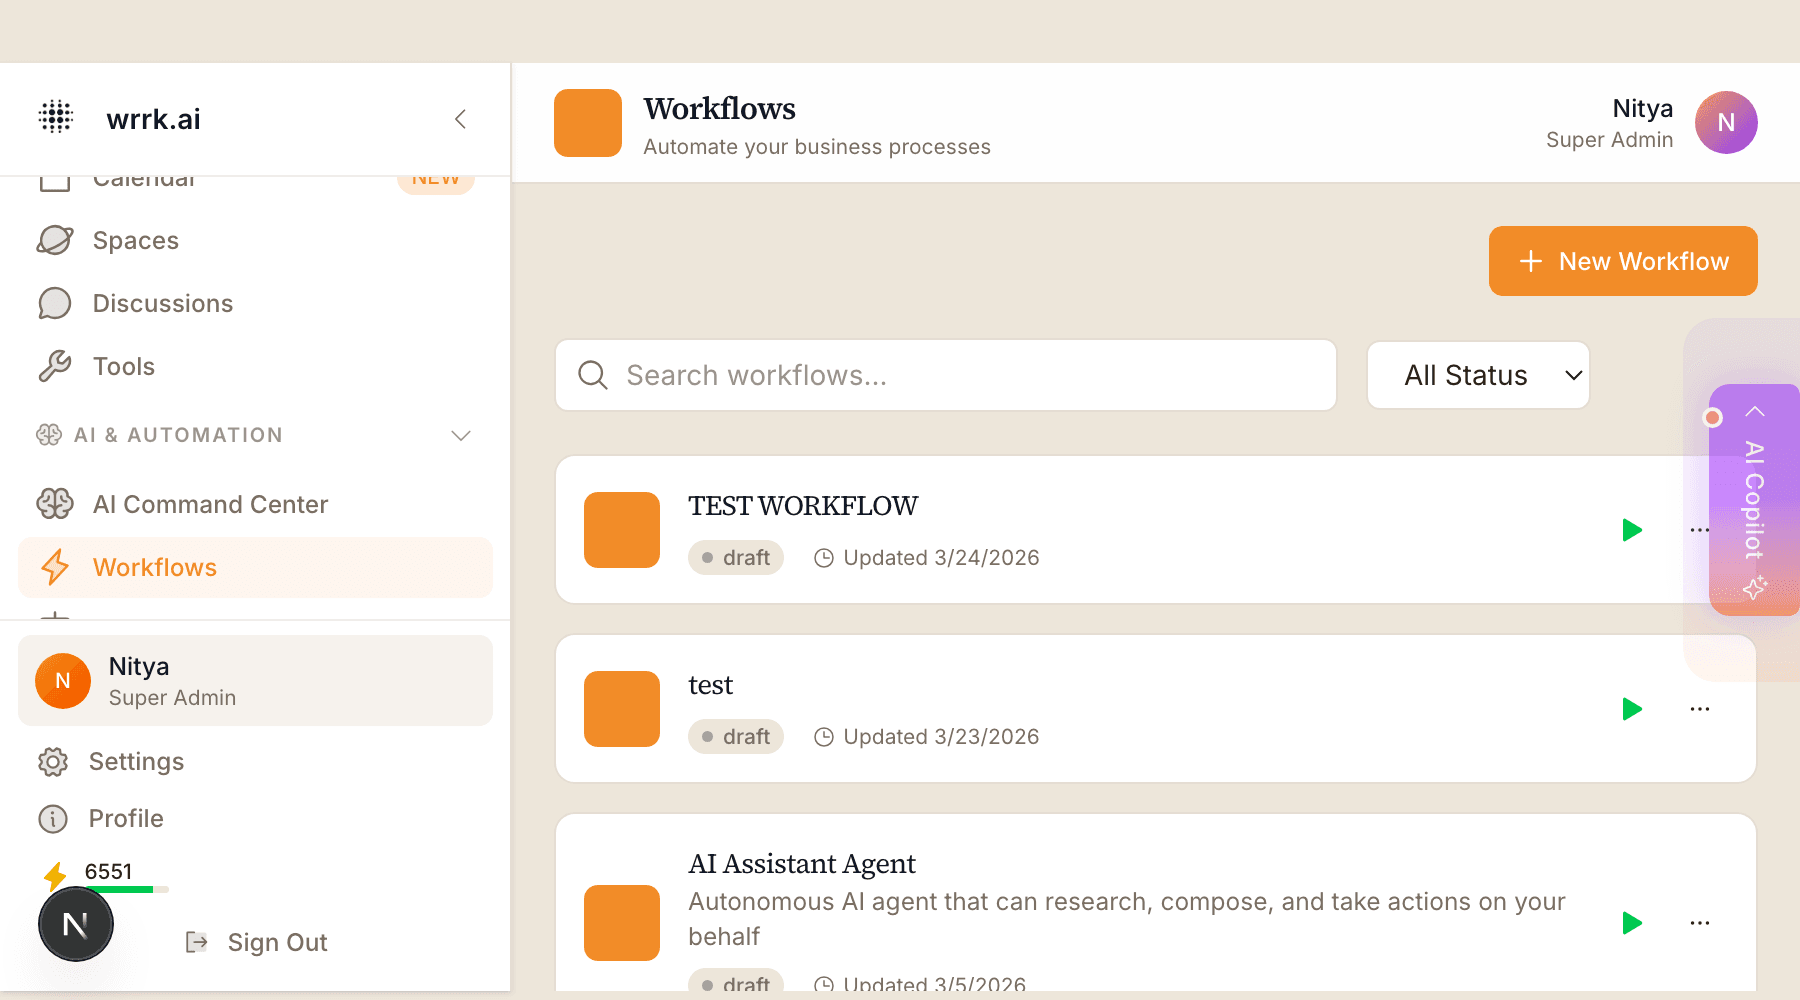This screenshot has height=1000, width=1800.
Task: Run the TEST WORKFLOW with the green play button
Action: point(1632,530)
